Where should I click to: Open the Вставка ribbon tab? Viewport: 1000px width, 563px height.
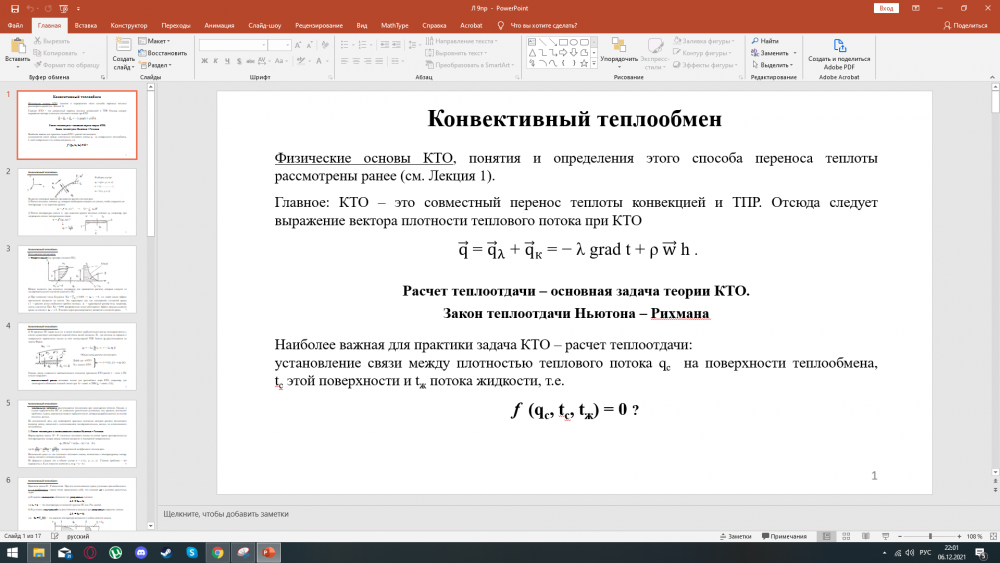pyautogui.click(x=86, y=25)
